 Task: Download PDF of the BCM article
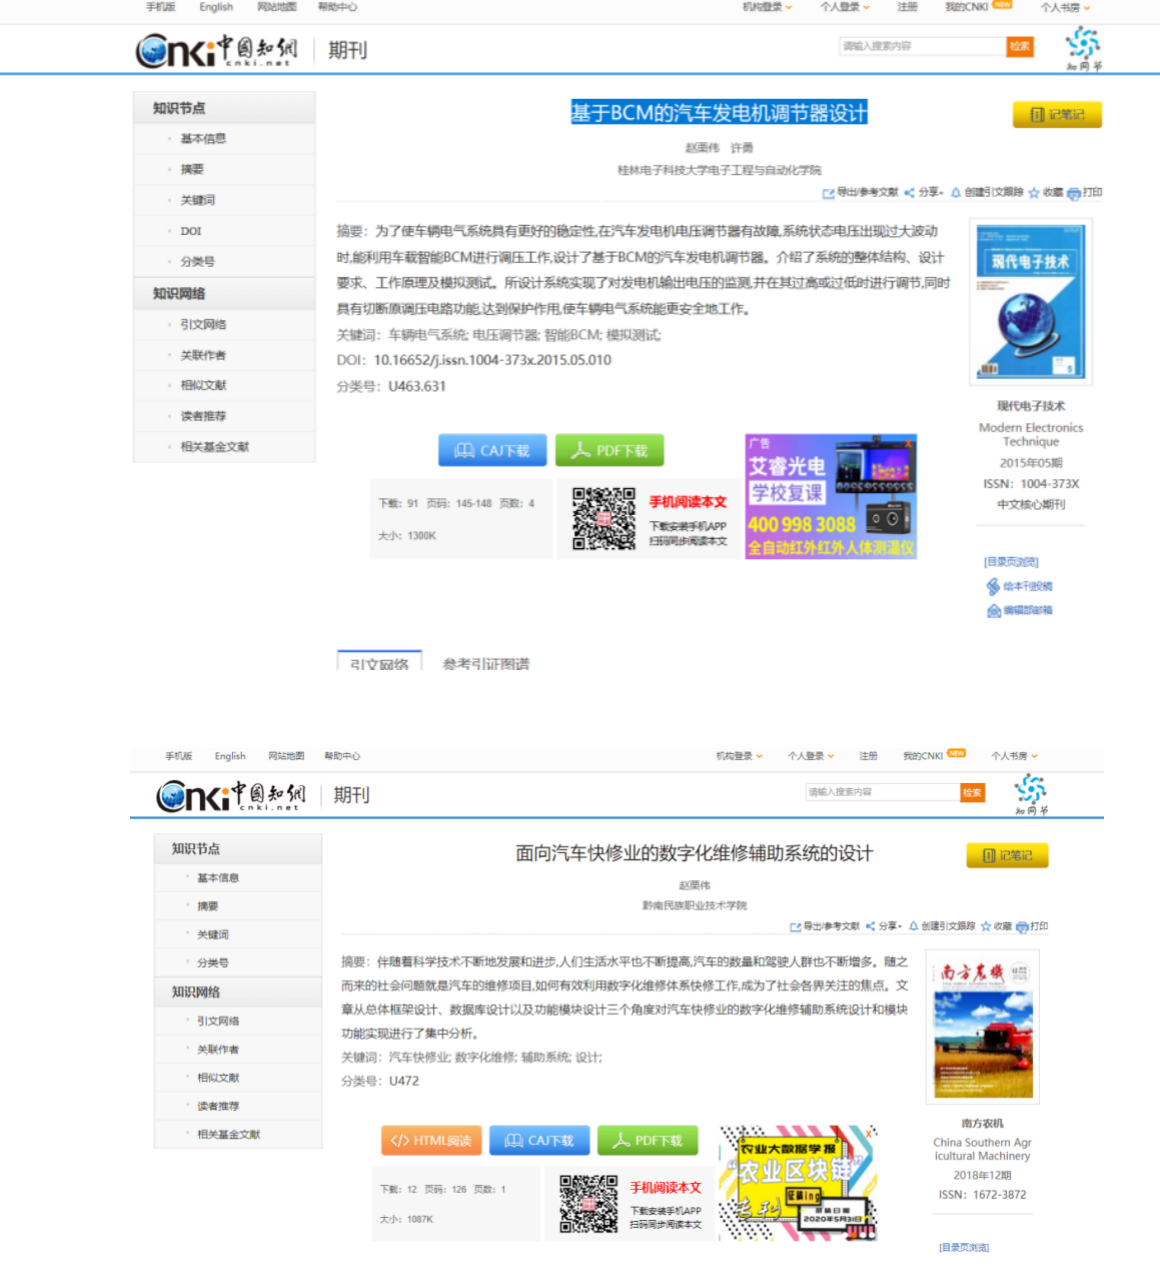pyautogui.click(x=609, y=451)
